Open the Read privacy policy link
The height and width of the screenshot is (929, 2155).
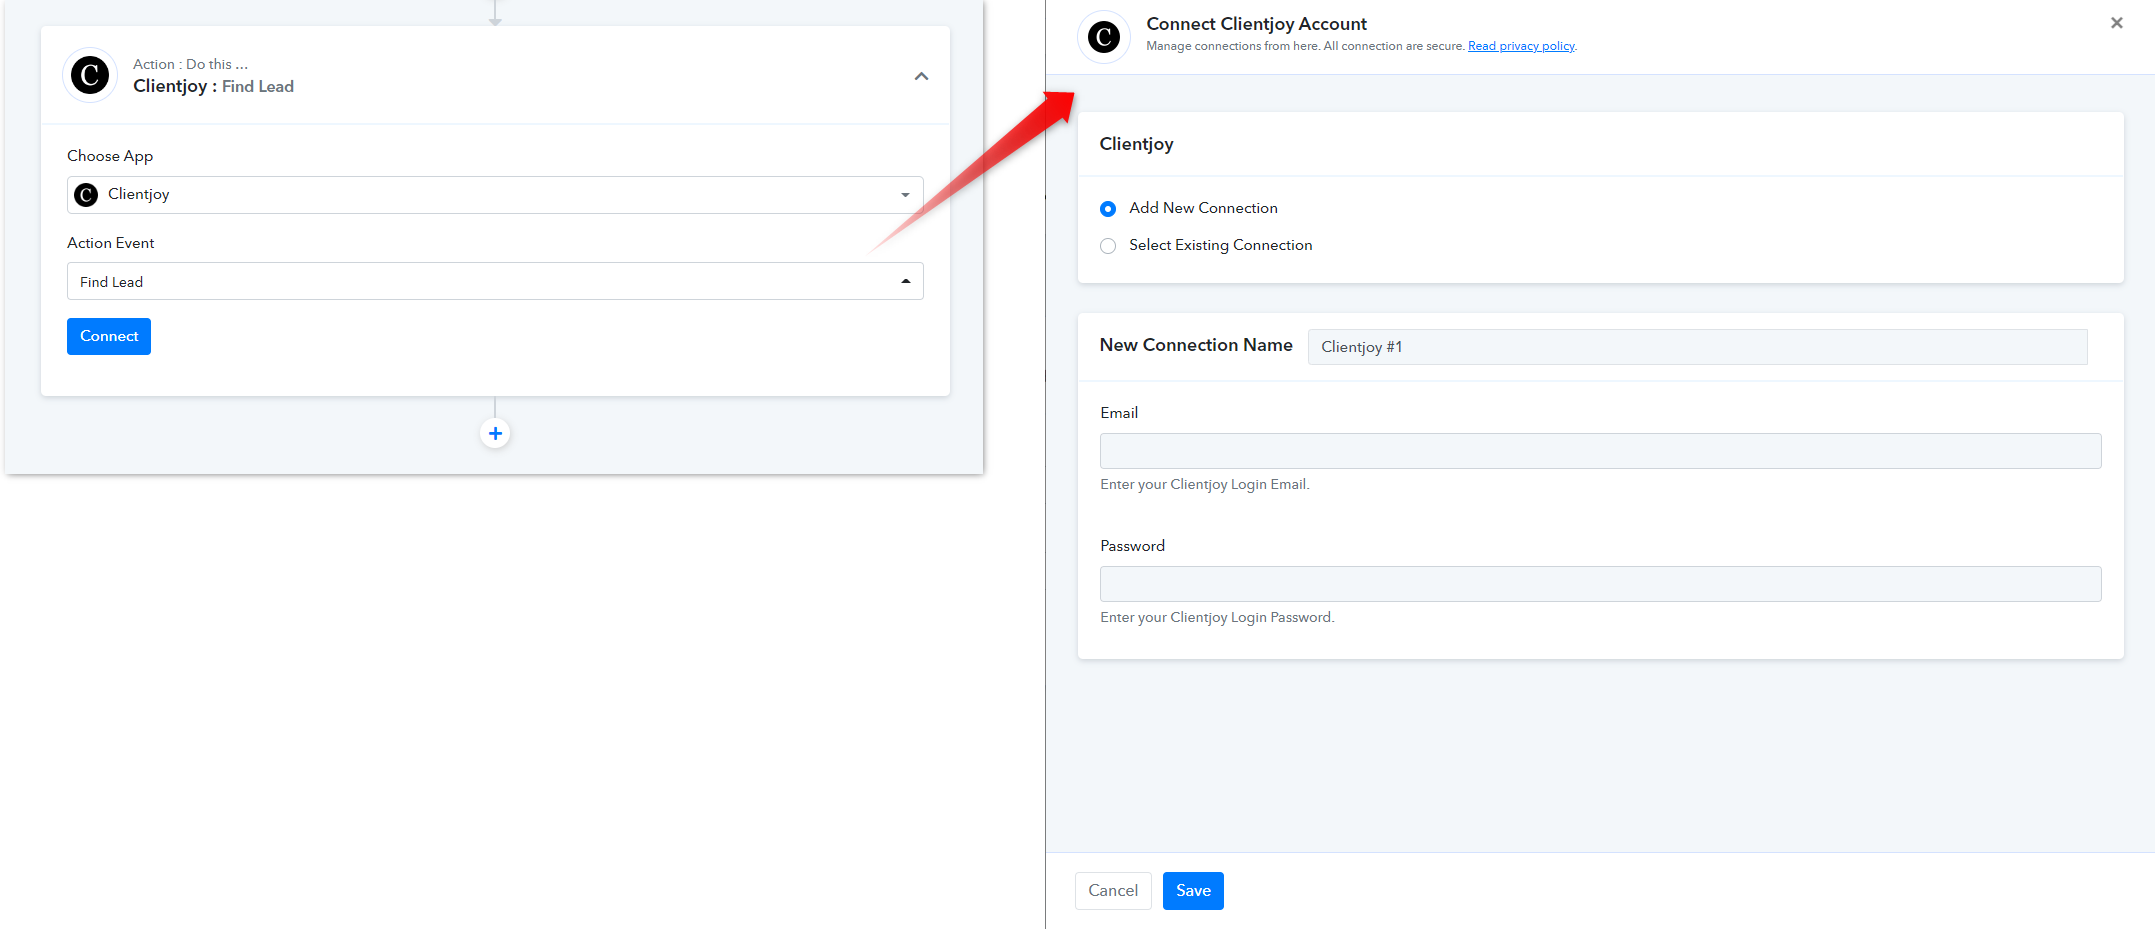coord(1521,46)
